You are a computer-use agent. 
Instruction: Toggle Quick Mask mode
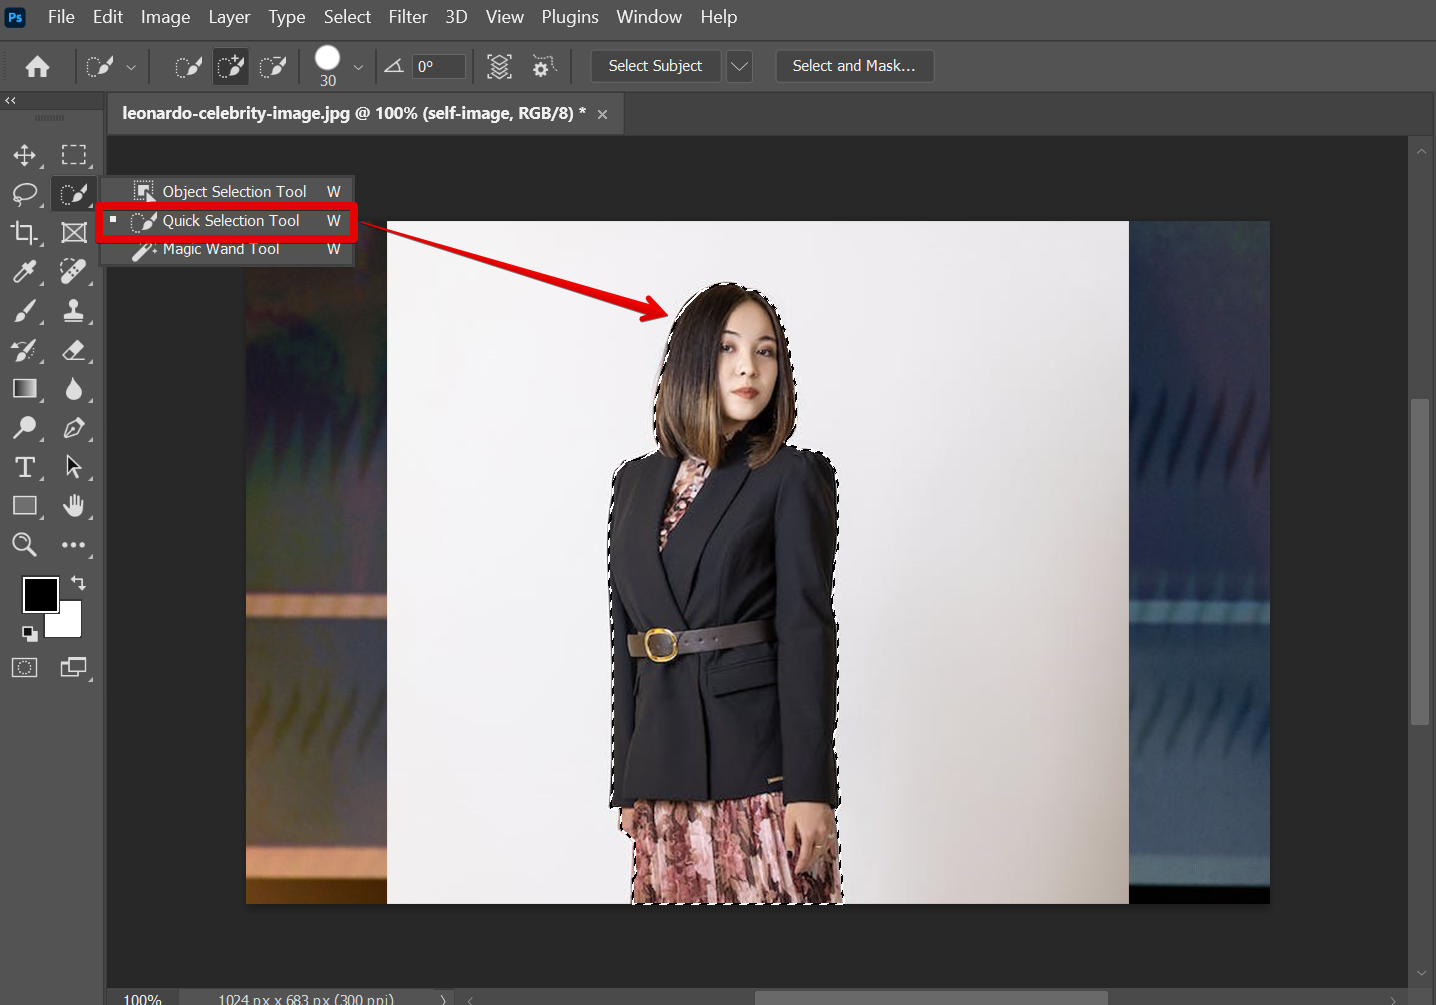tap(24, 668)
